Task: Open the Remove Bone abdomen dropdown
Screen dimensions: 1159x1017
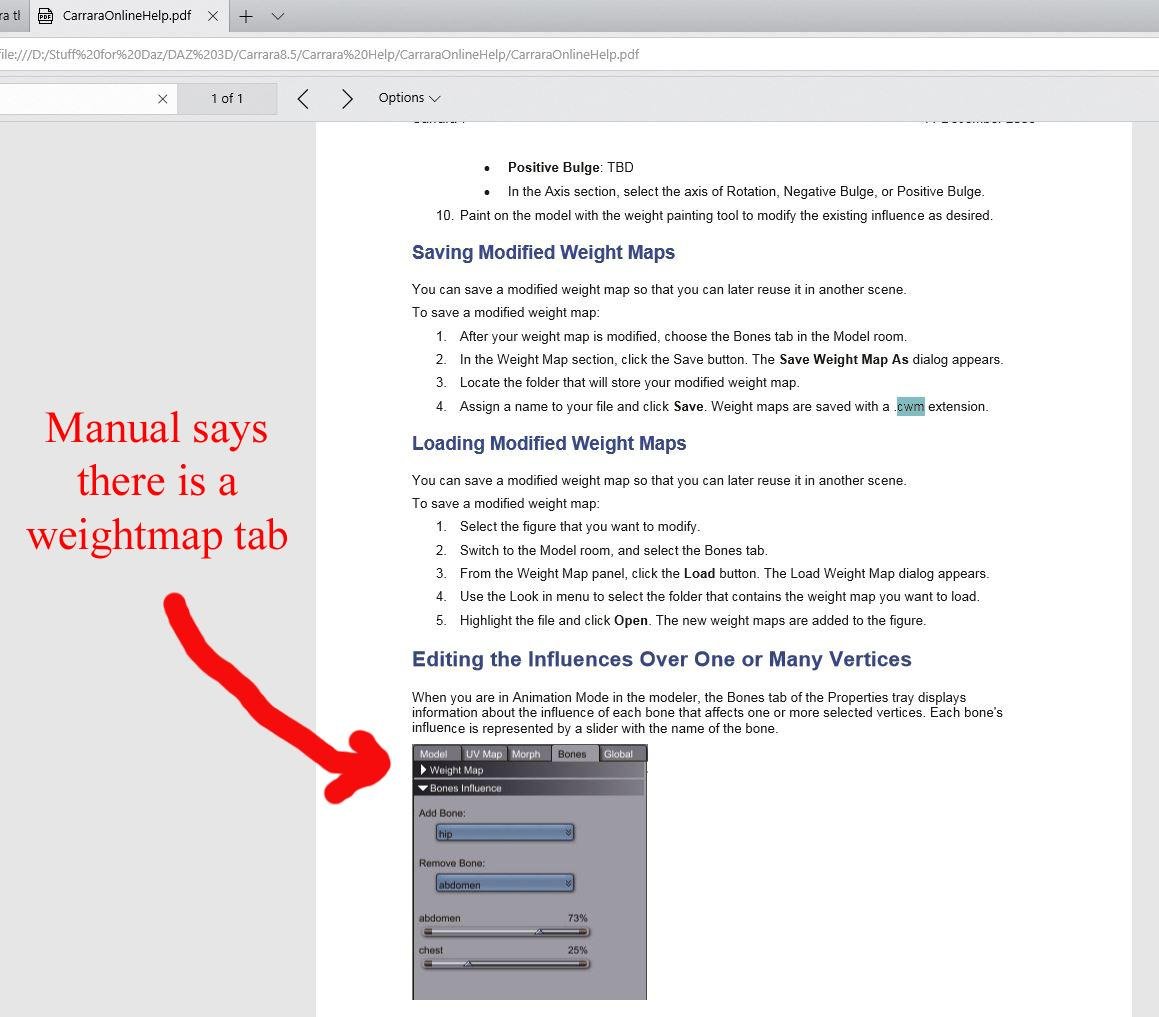Action: (505, 884)
